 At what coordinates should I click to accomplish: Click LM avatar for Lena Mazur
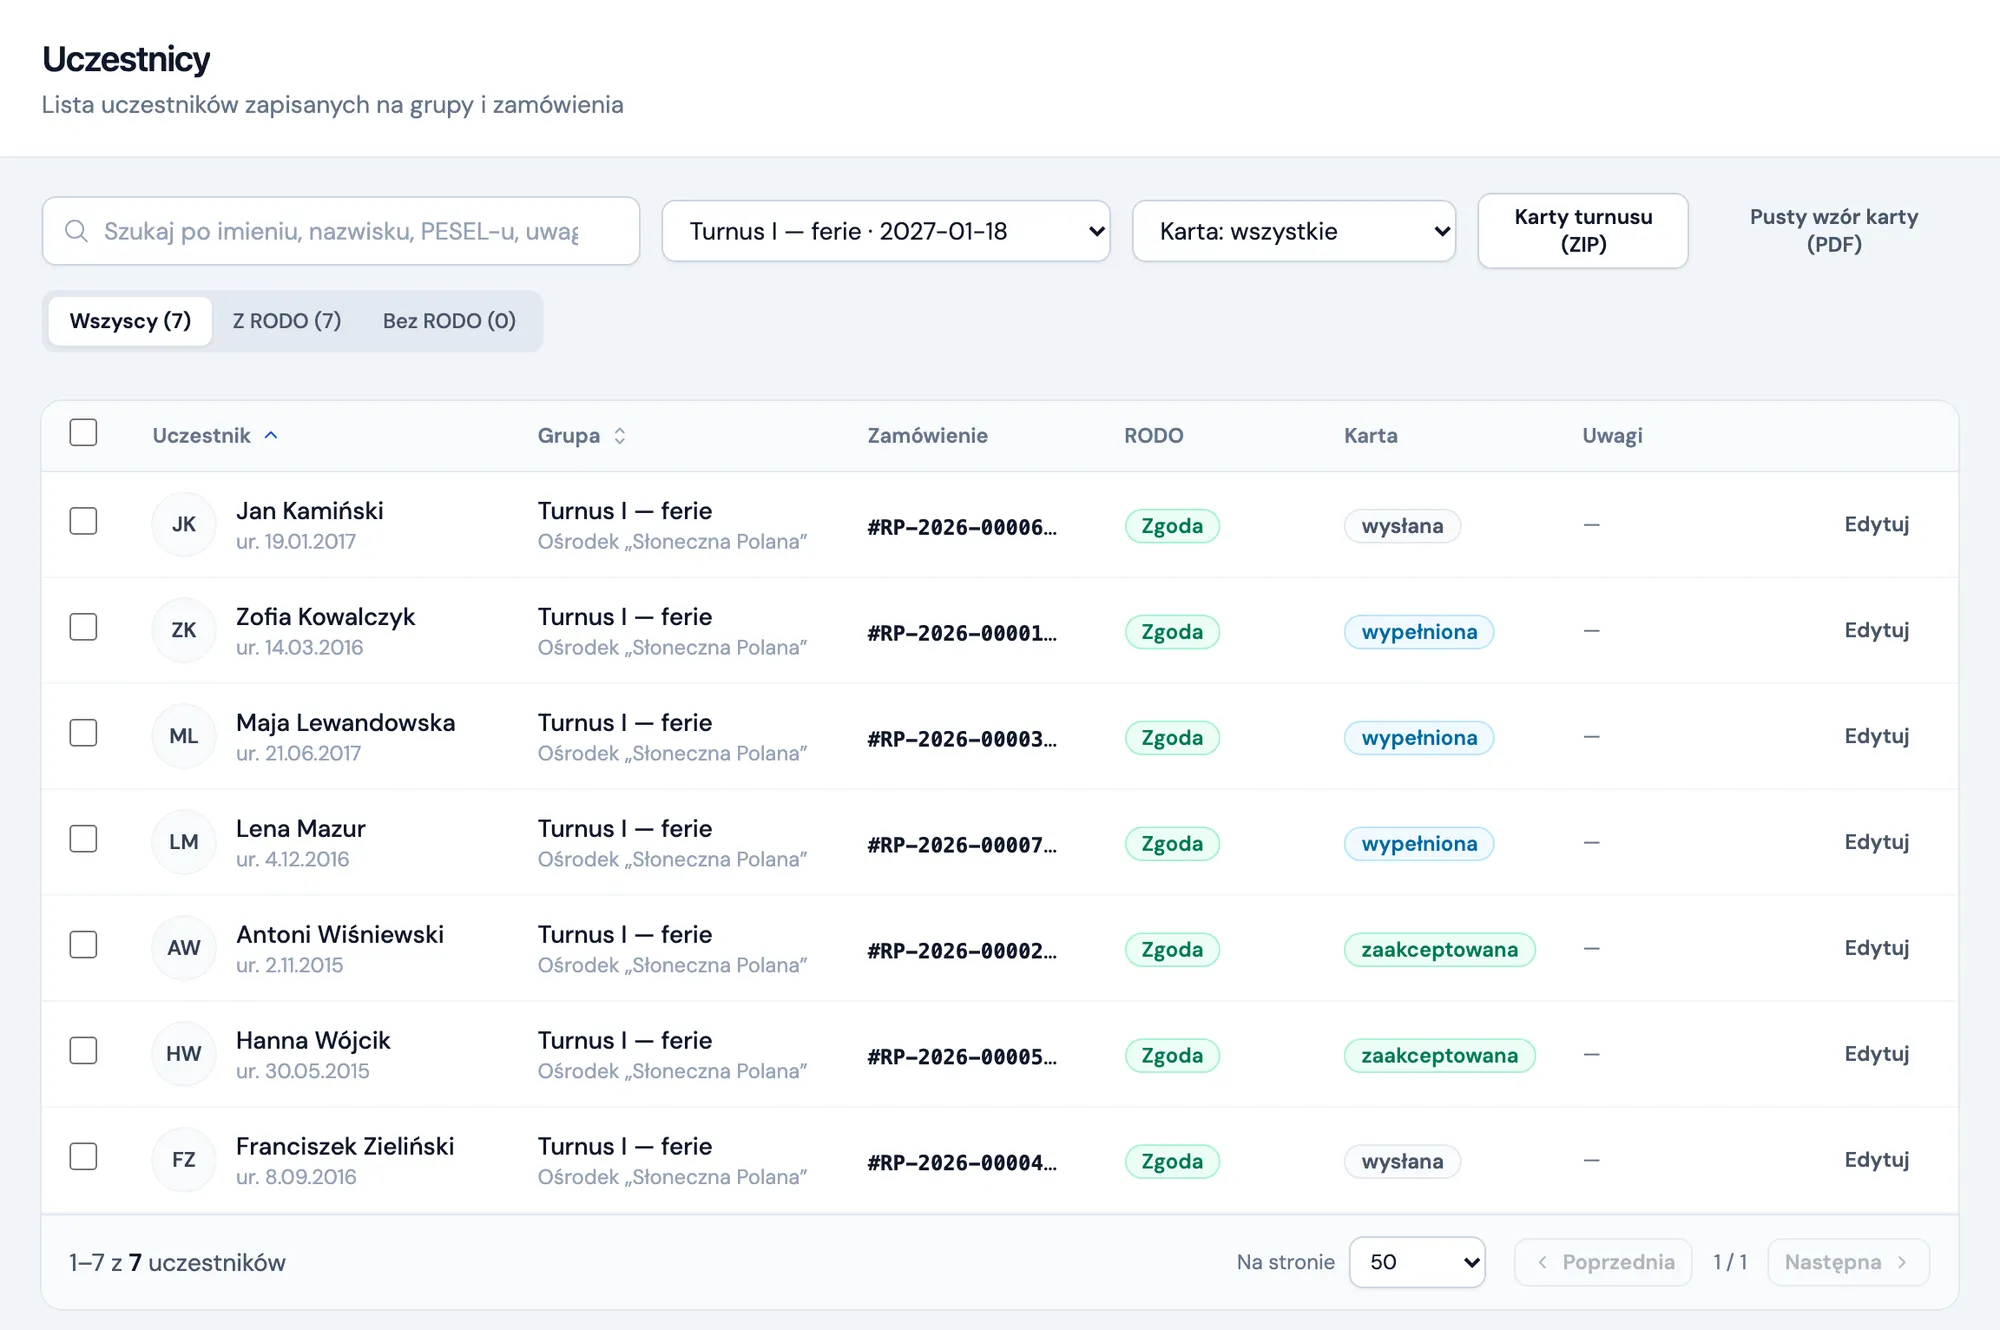pyautogui.click(x=184, y=842)
